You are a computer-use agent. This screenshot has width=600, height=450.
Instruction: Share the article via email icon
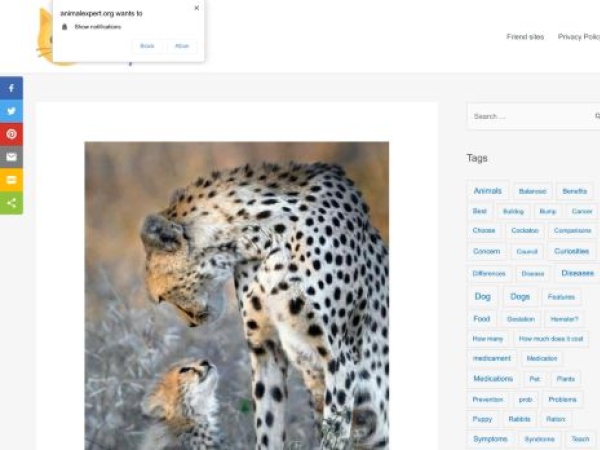coord(11,157)
